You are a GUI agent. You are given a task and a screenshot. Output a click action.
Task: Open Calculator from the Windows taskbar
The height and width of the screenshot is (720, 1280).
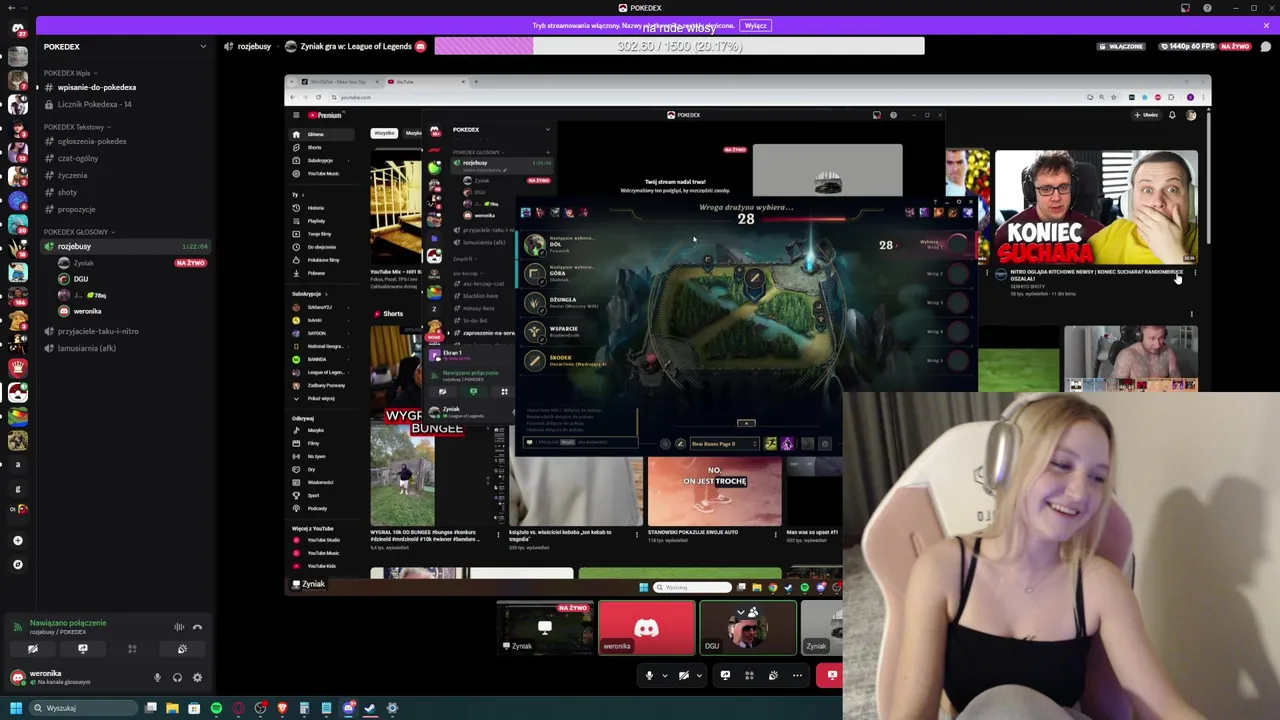[304, 708]
